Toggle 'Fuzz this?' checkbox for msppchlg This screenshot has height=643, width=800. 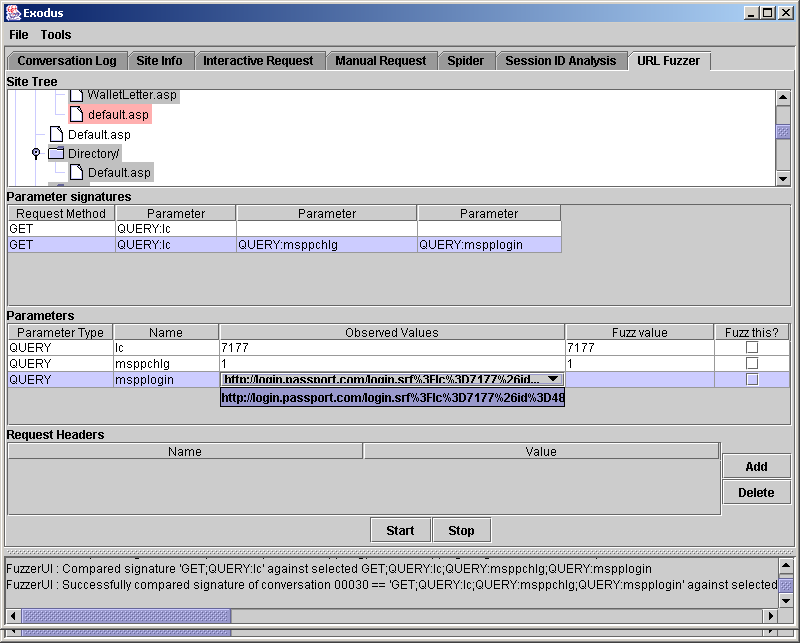pyautogui.click(x=752, y=364)
